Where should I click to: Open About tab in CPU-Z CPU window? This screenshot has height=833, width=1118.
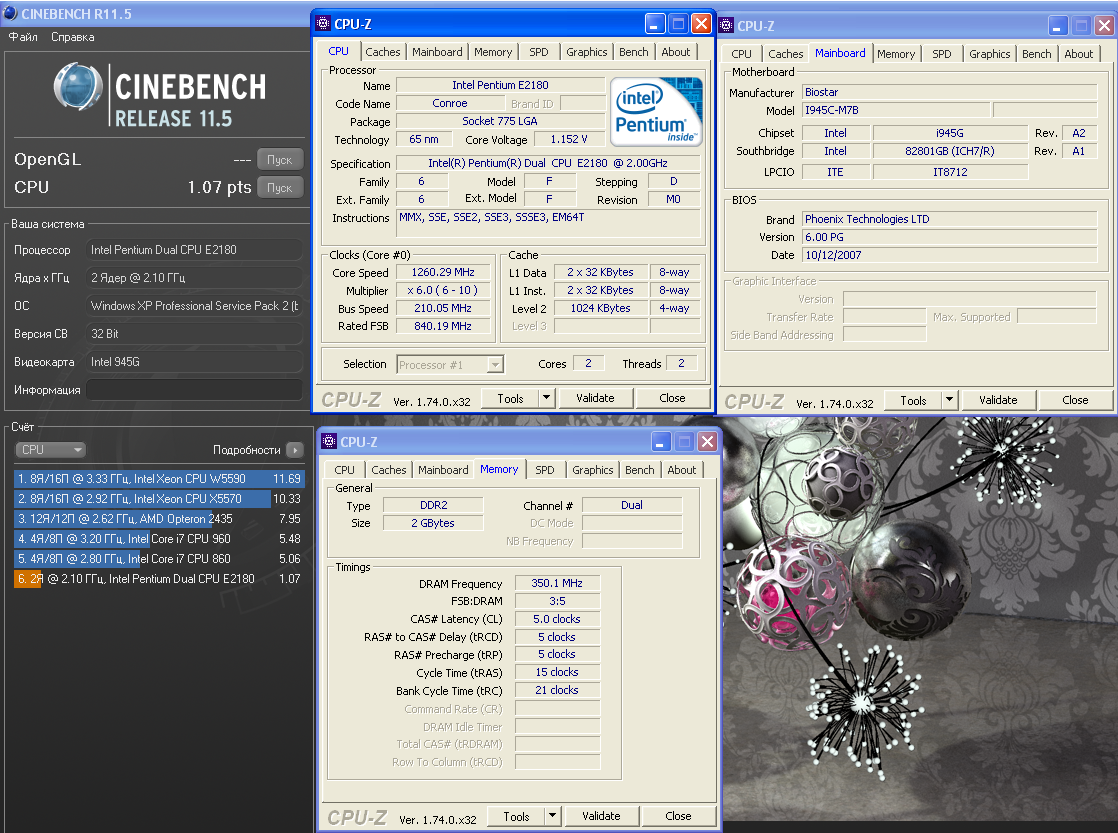click(675, 52)
